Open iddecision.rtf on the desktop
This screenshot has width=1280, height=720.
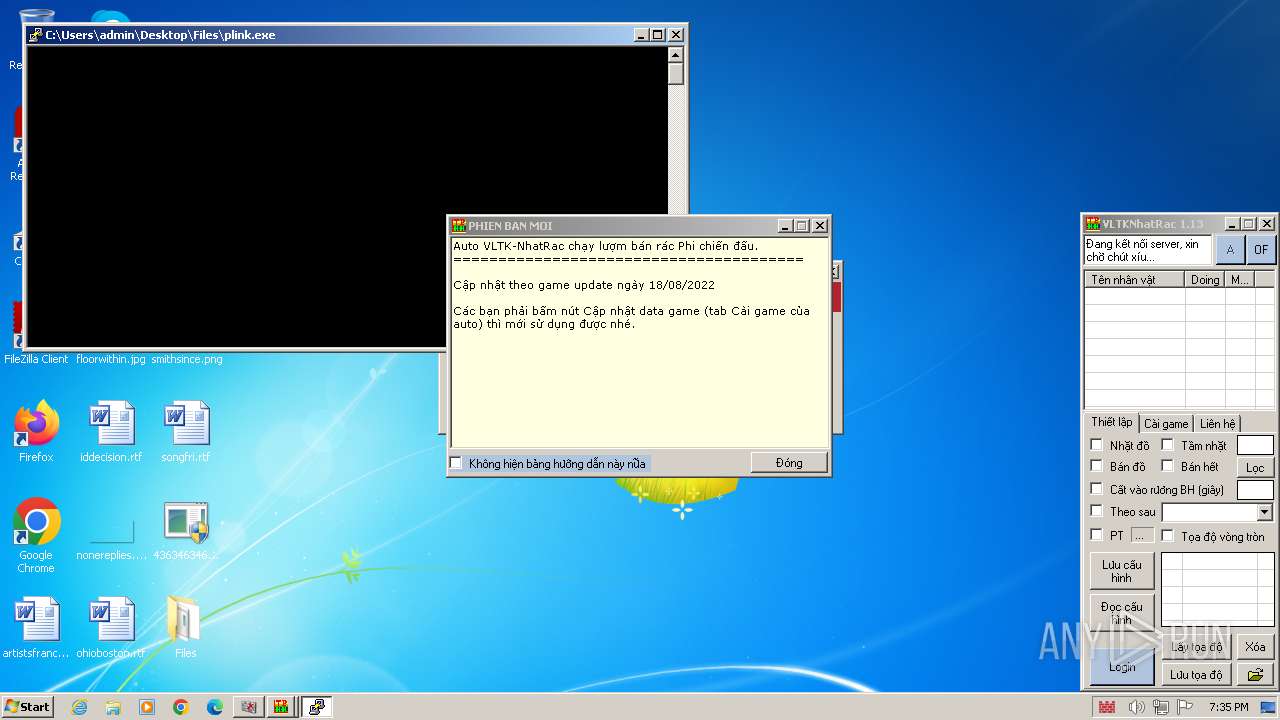[111, 432]
